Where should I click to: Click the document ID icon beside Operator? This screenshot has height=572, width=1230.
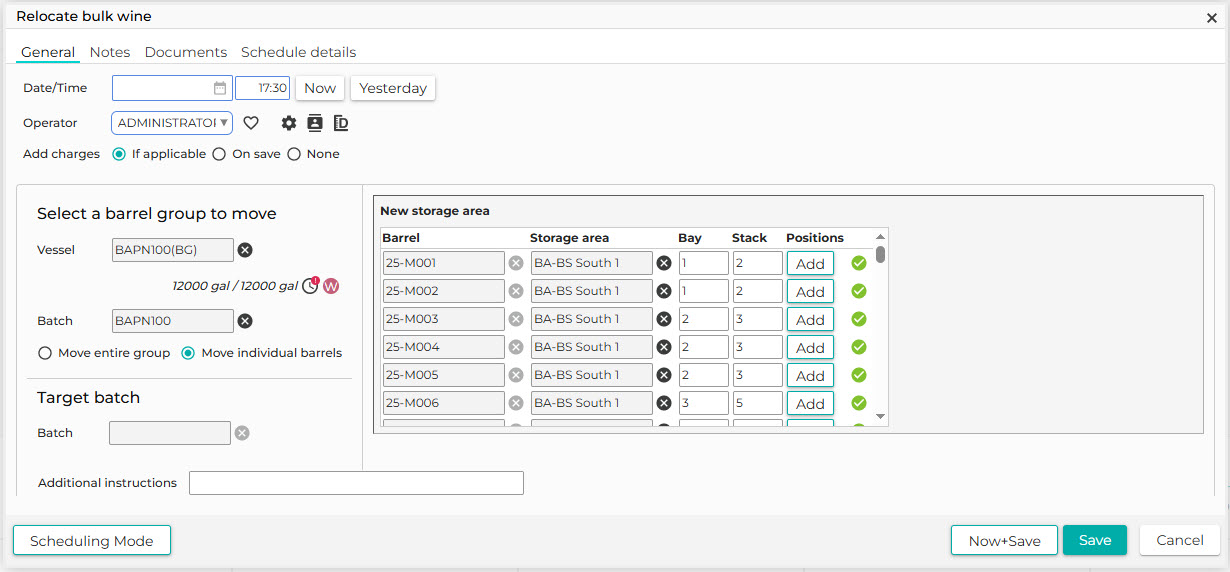(341, 123)
